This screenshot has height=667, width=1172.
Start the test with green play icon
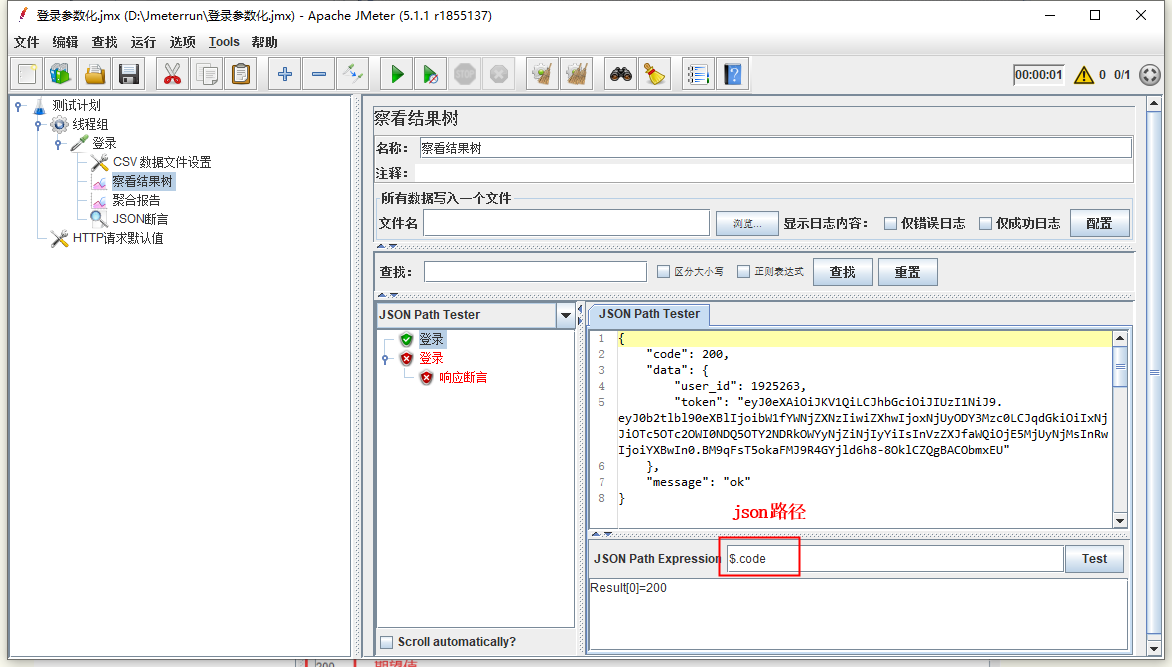[397, 74]
